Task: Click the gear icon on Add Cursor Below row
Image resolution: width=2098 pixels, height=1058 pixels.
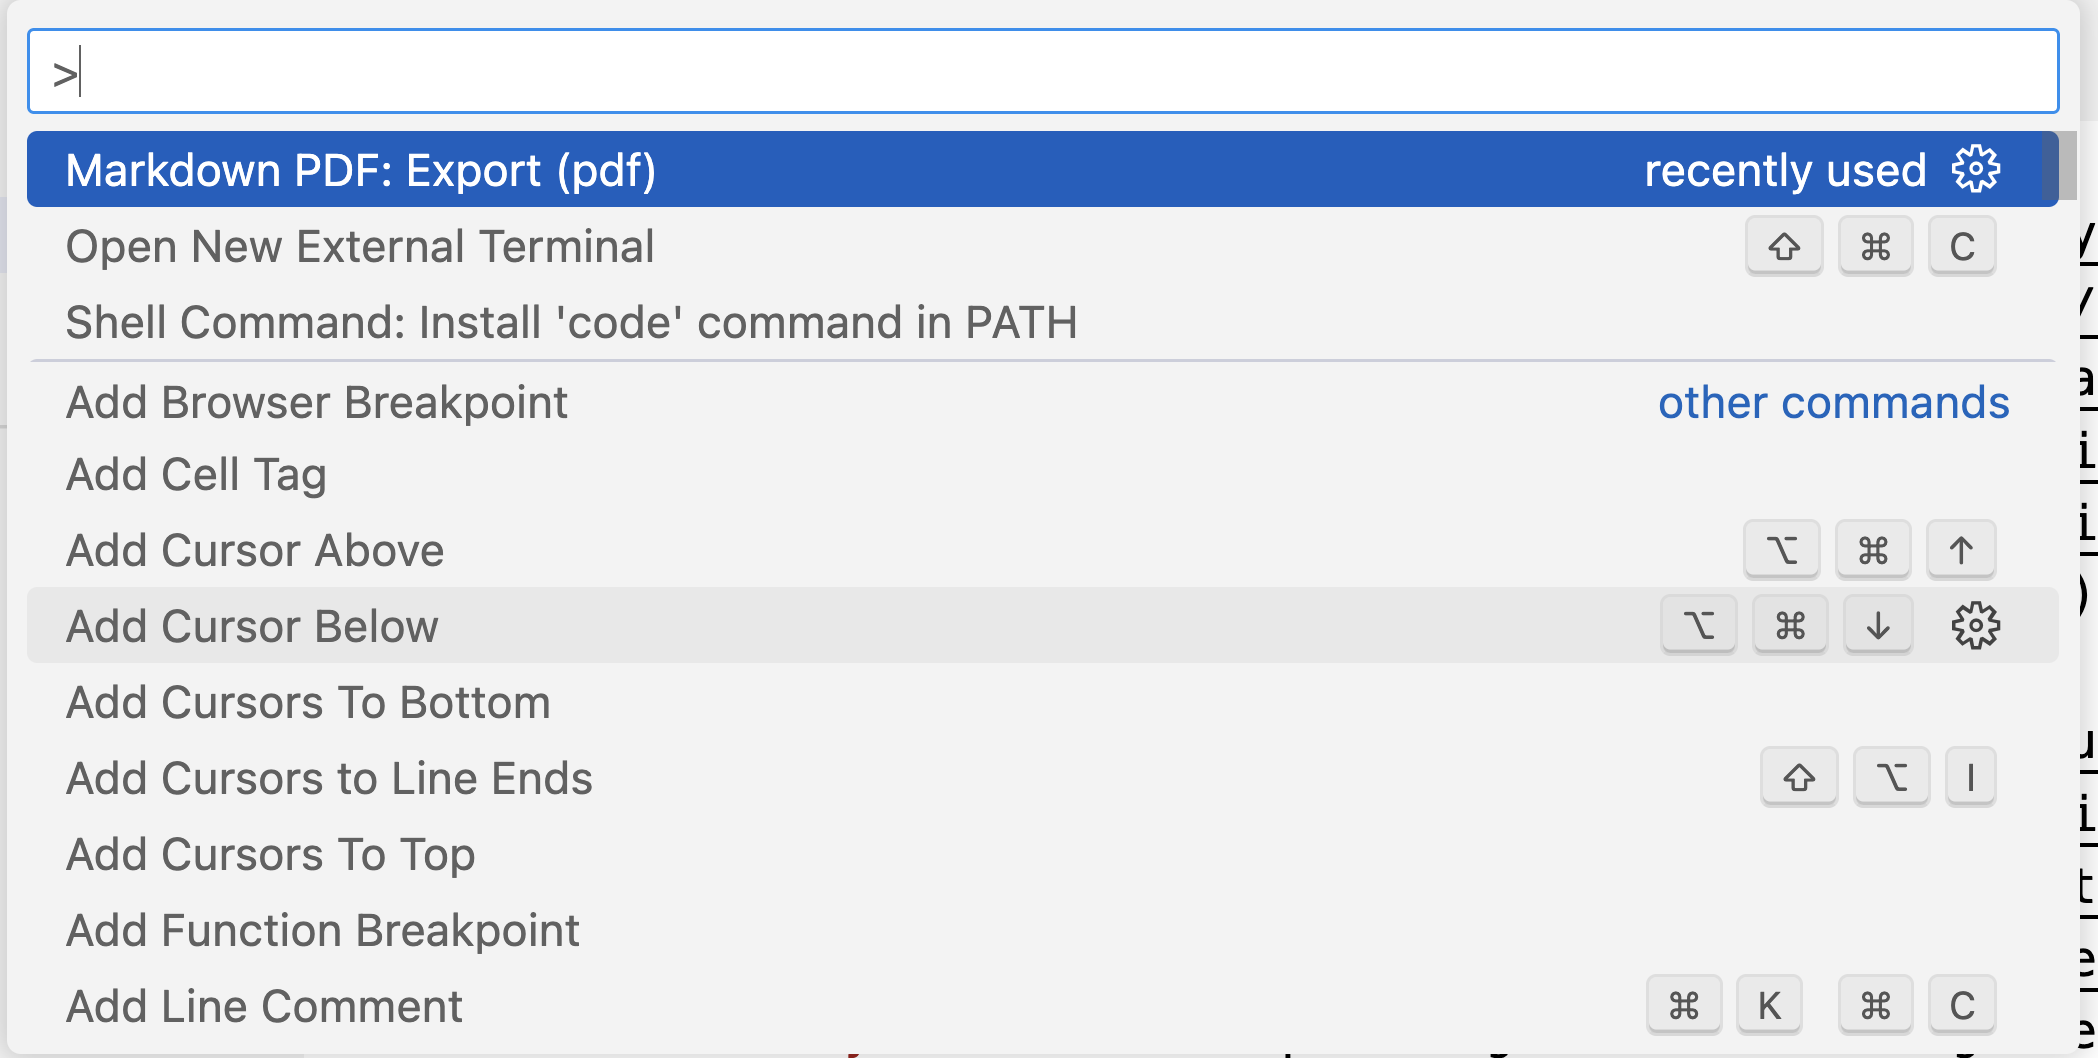Action: [1971, 625]
